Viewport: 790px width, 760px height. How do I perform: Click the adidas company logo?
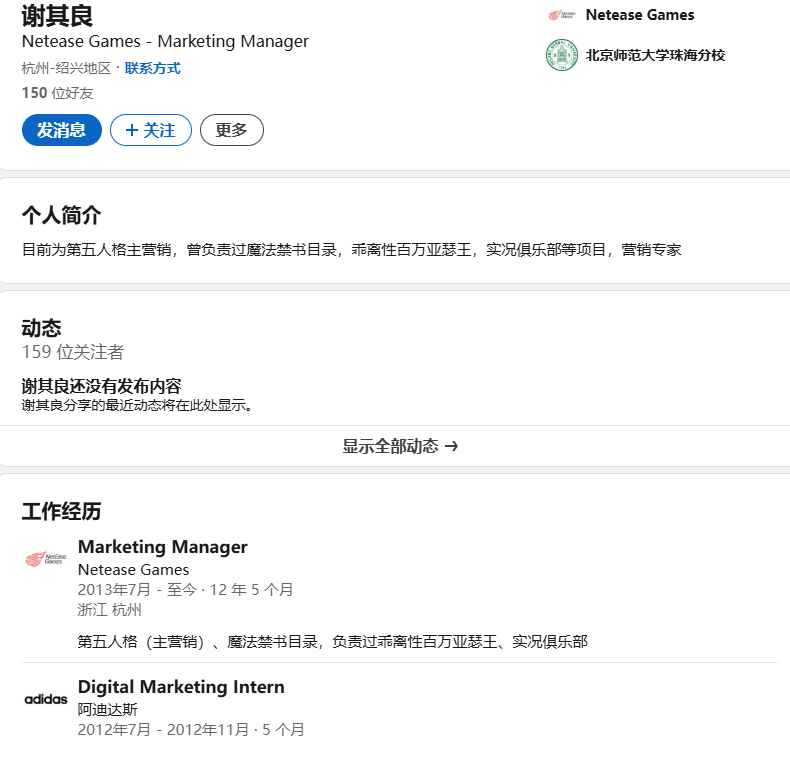[x=46, y=699]
